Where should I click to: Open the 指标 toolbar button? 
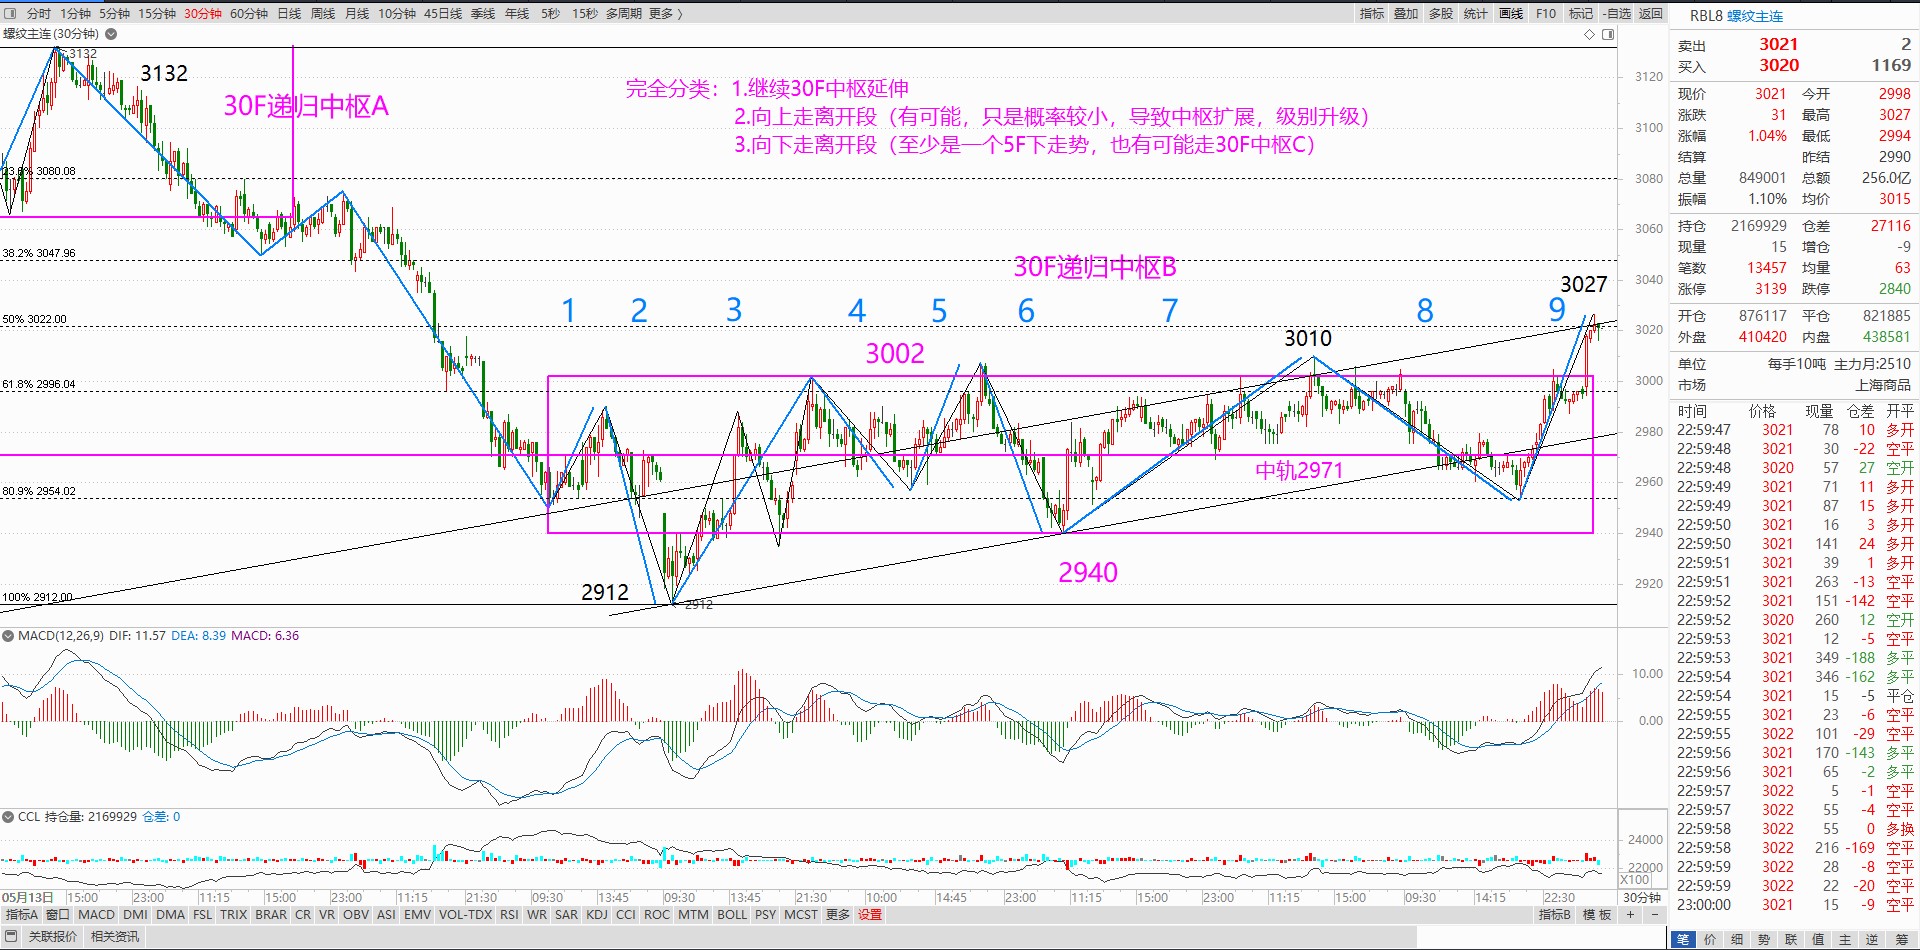pyautogui.click(x=1372, y=14)
